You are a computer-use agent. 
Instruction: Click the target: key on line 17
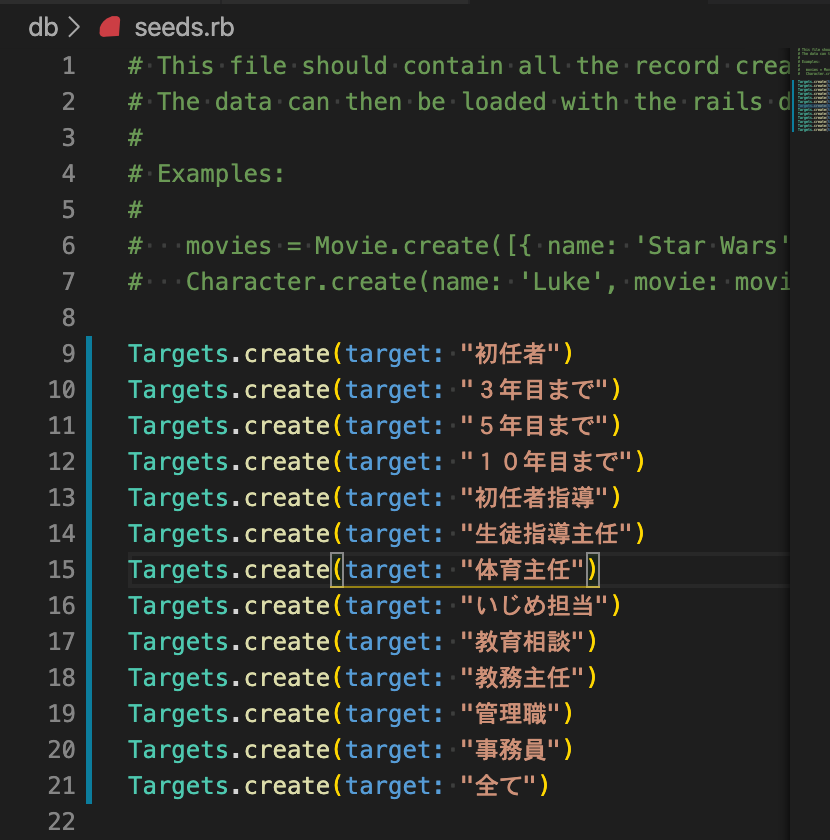395,641
